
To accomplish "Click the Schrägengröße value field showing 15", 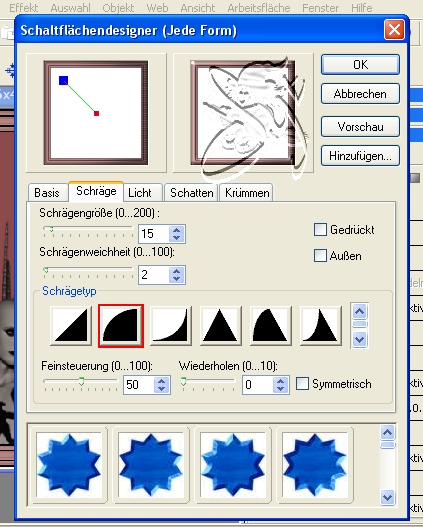I will (154, 234).
